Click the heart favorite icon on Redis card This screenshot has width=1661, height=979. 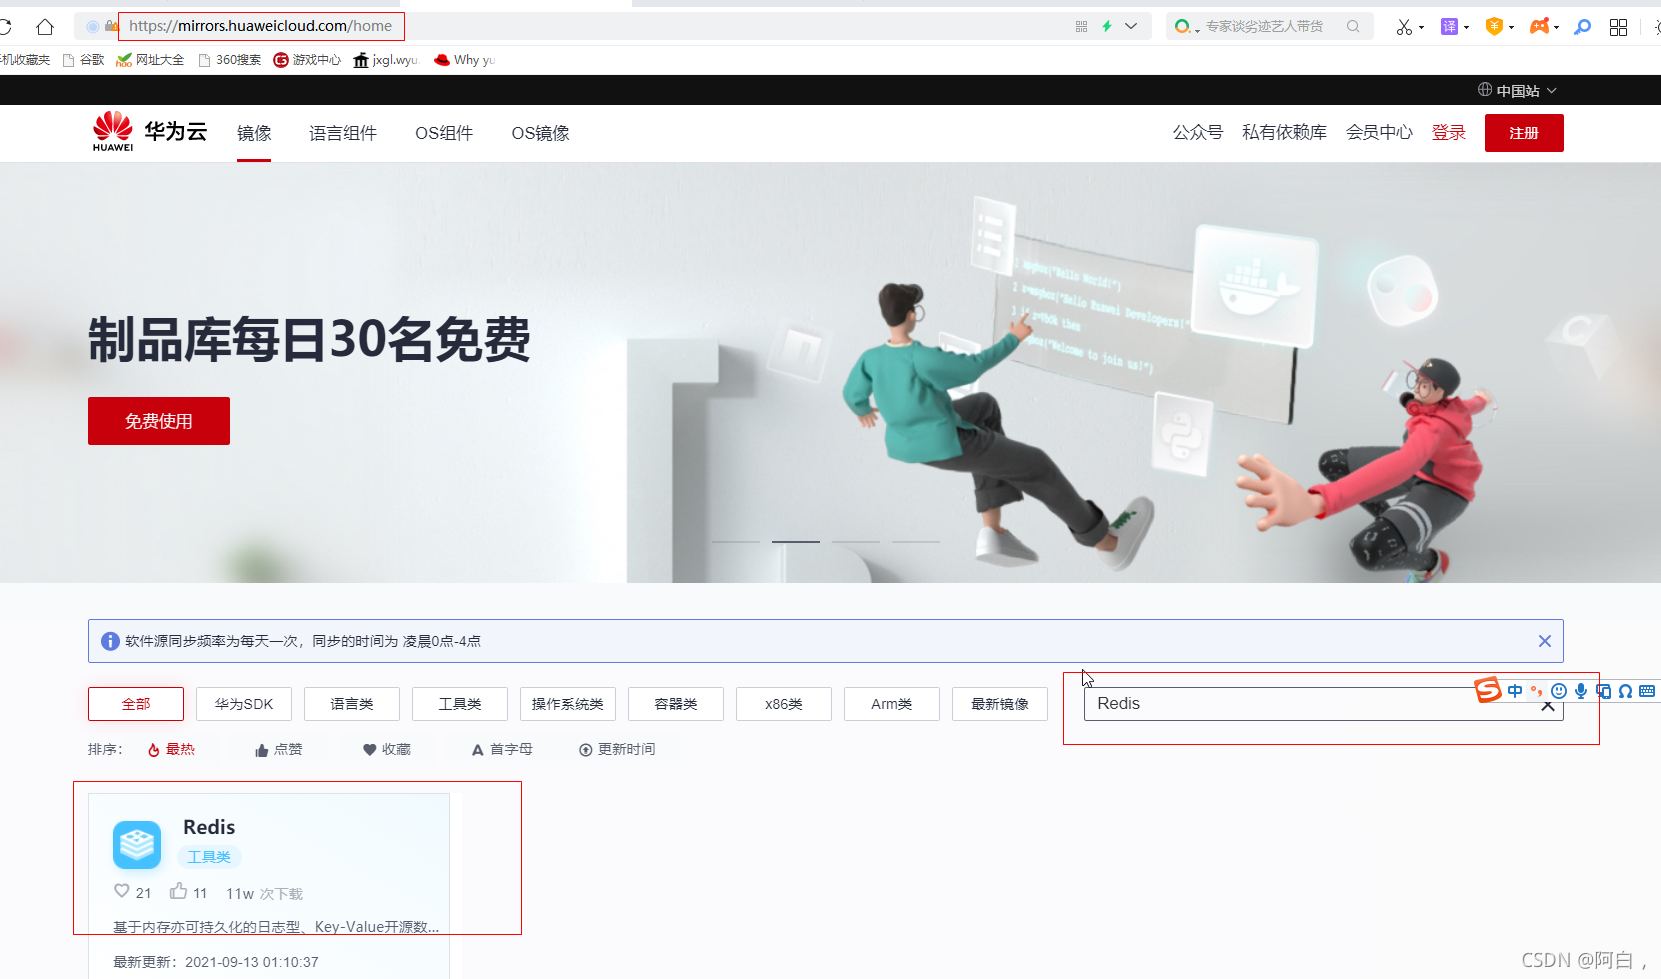click(122, 891)
